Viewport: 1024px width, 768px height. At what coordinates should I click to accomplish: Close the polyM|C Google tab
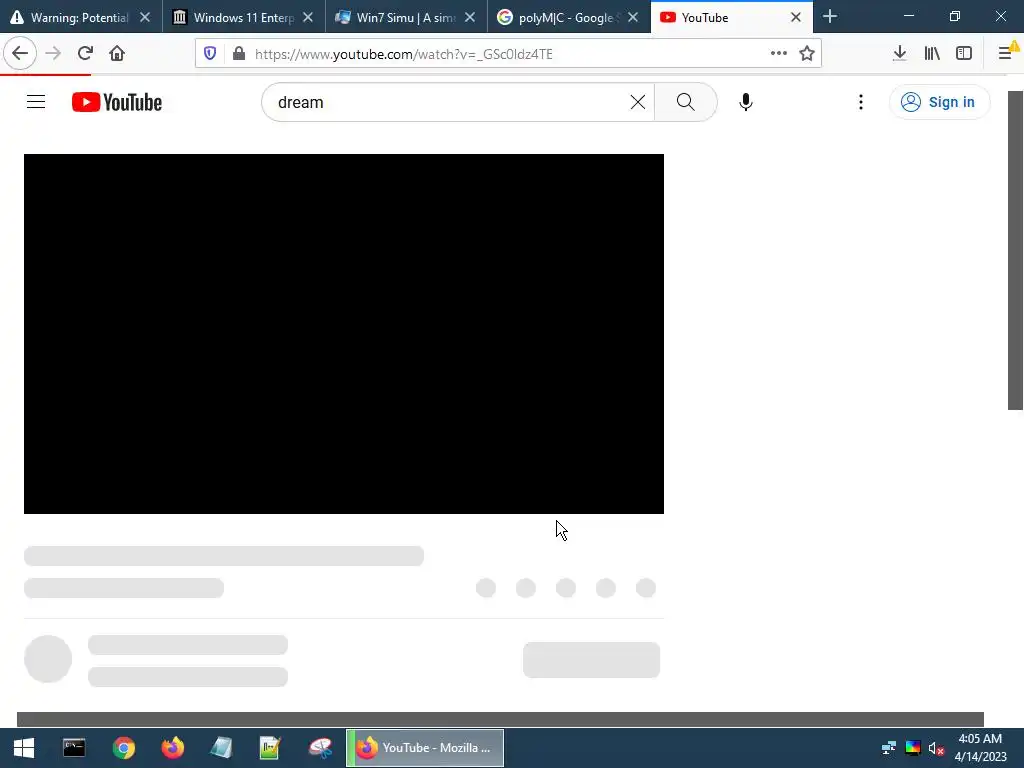click(633, 18)
